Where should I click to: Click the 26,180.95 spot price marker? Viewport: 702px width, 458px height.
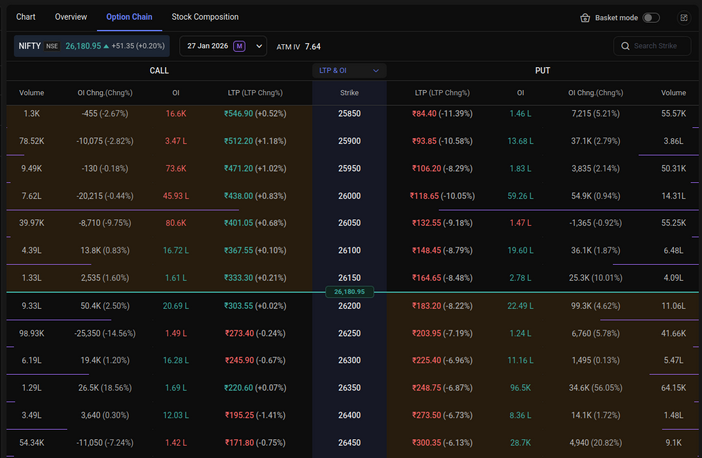349,292
